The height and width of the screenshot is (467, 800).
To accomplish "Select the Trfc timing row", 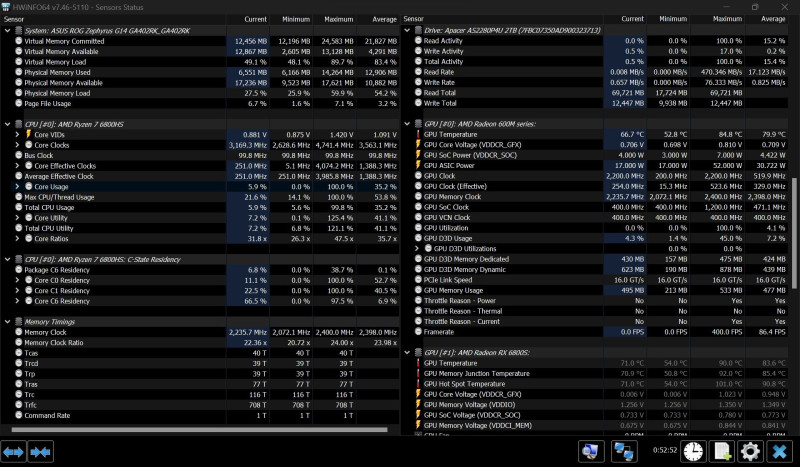I will tap(199, 405).
